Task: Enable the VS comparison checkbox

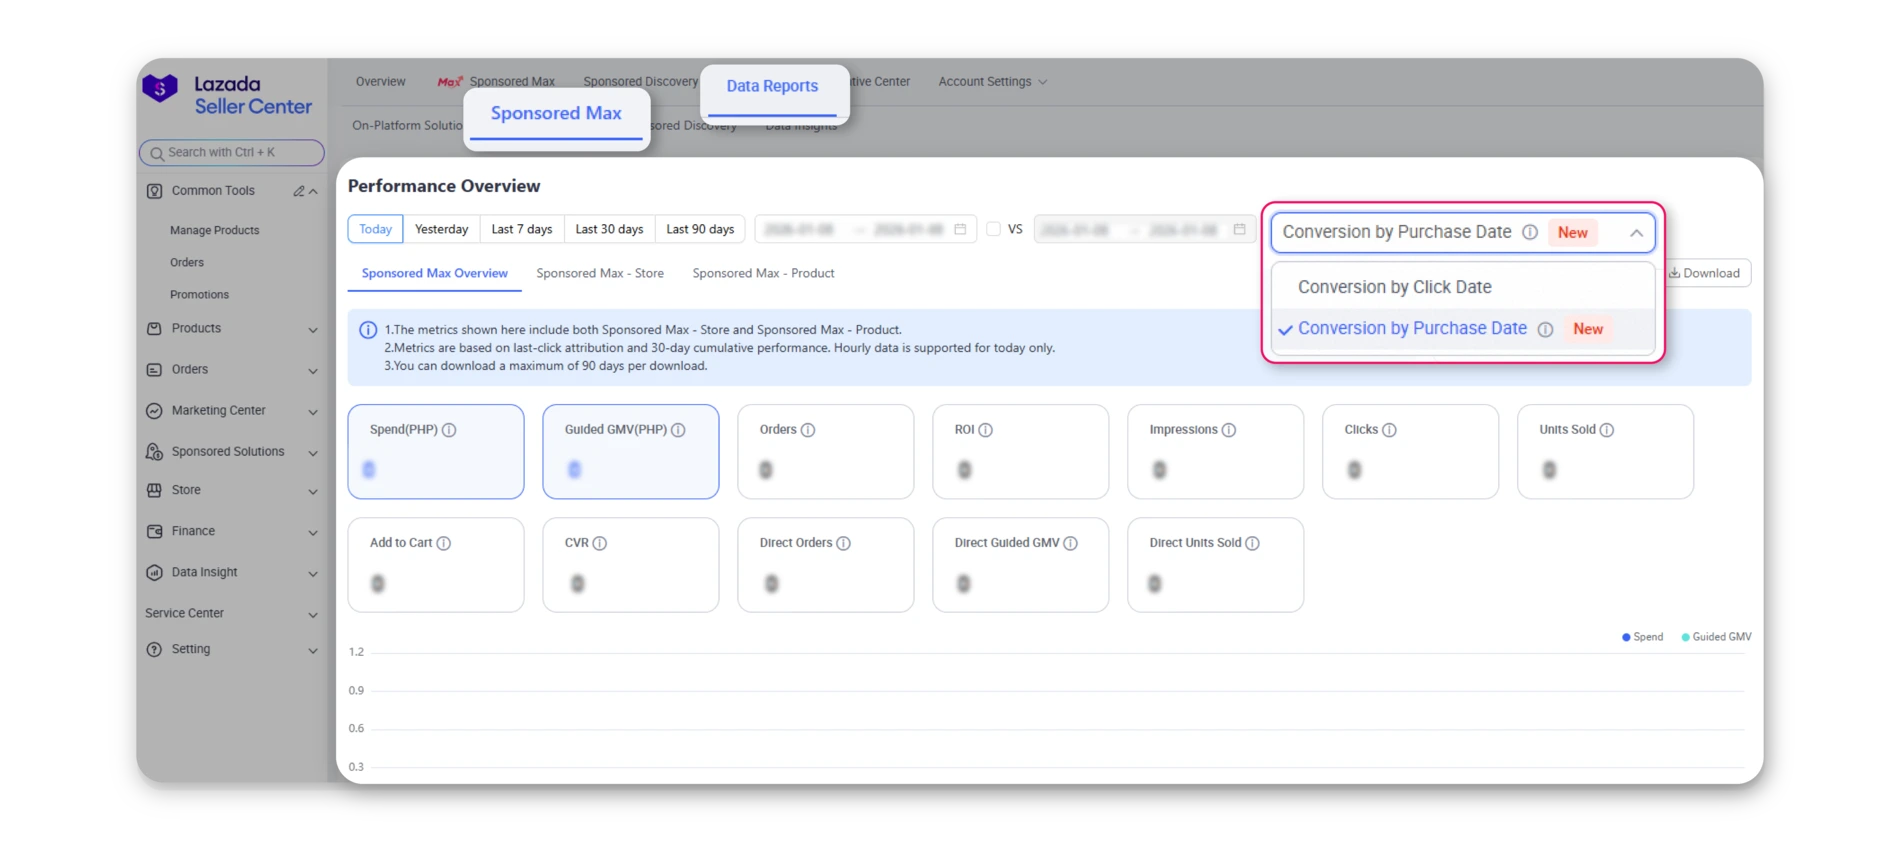Action: click(x=993, y=229)
